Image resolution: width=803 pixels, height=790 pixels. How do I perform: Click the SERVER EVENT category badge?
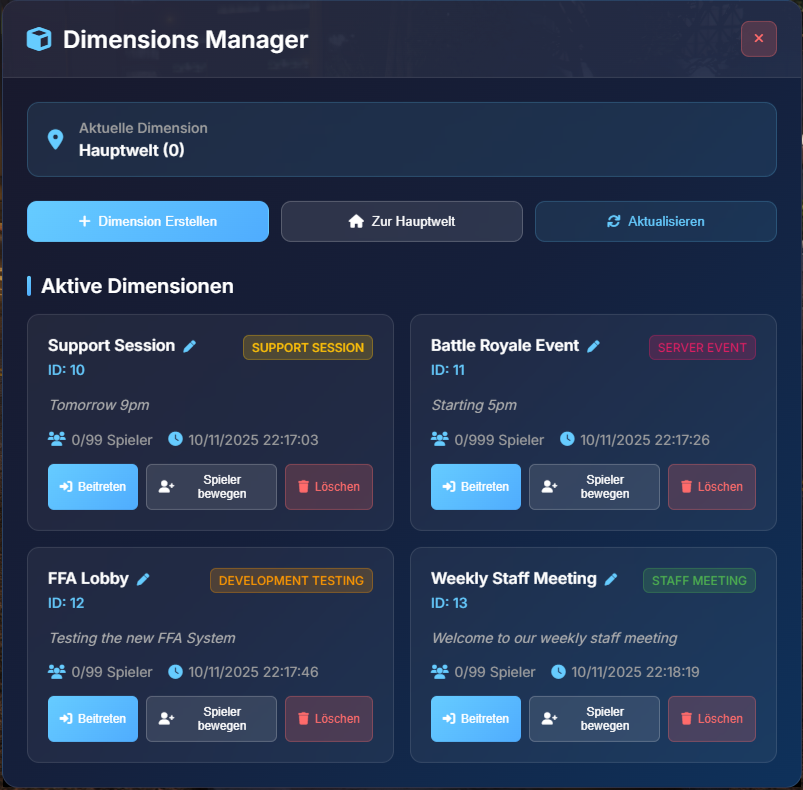(x=702, y=348)
